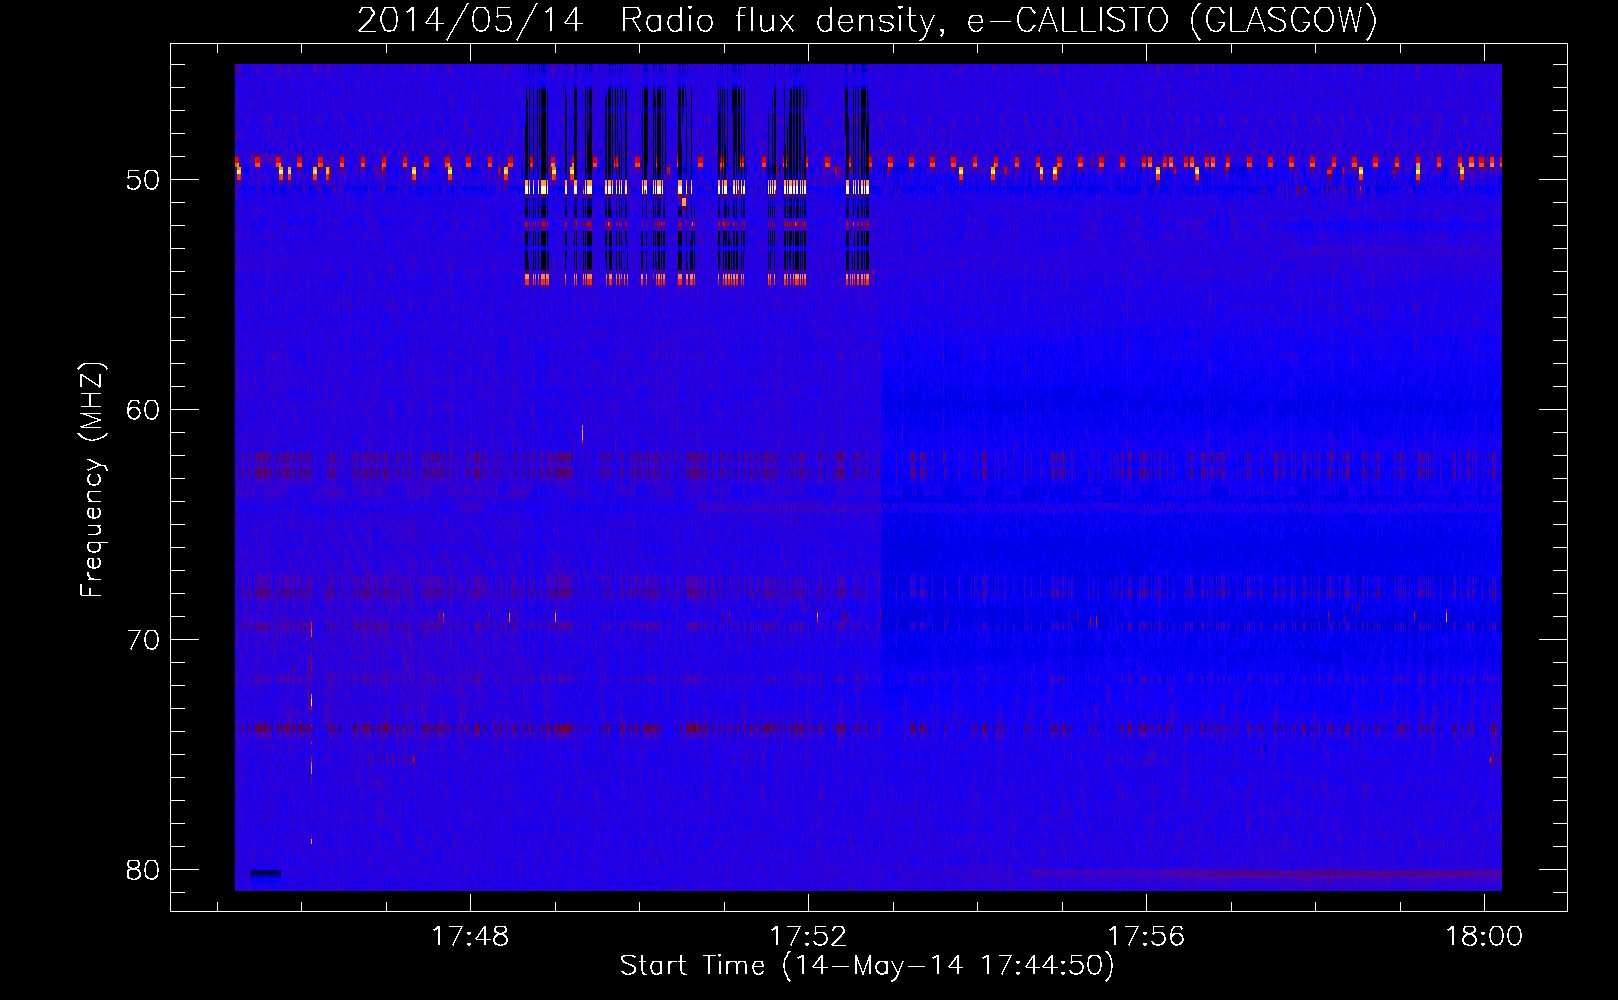
Task: Click the 60 frequency tick label
Action: click(x=143, y=410)
